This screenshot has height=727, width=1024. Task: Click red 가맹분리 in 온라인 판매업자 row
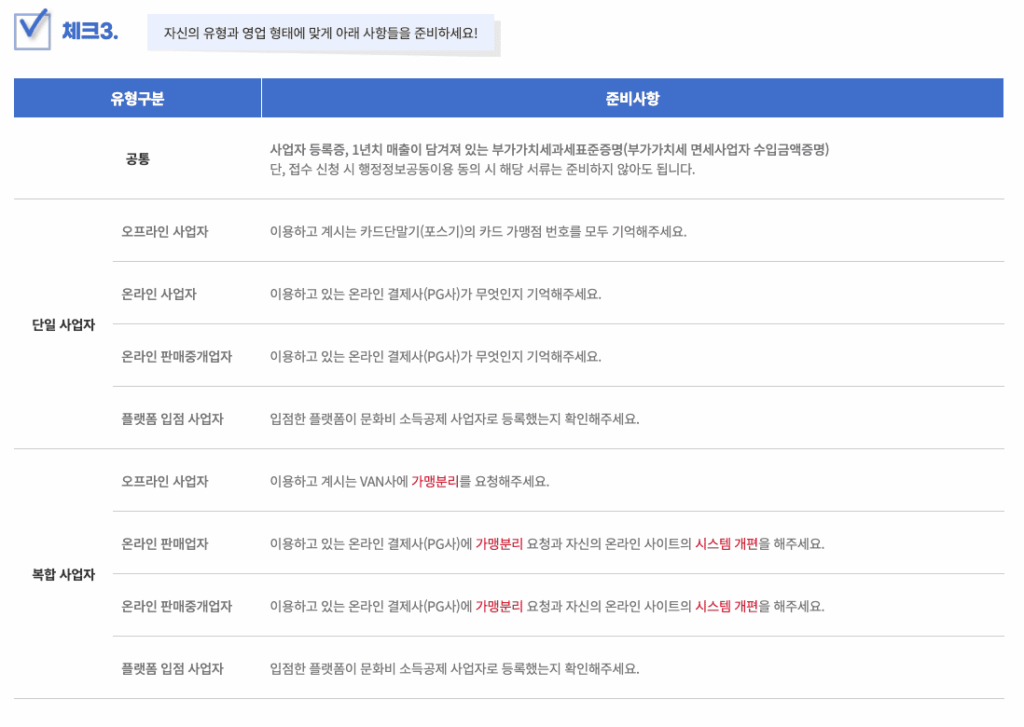tap(499, 543)
